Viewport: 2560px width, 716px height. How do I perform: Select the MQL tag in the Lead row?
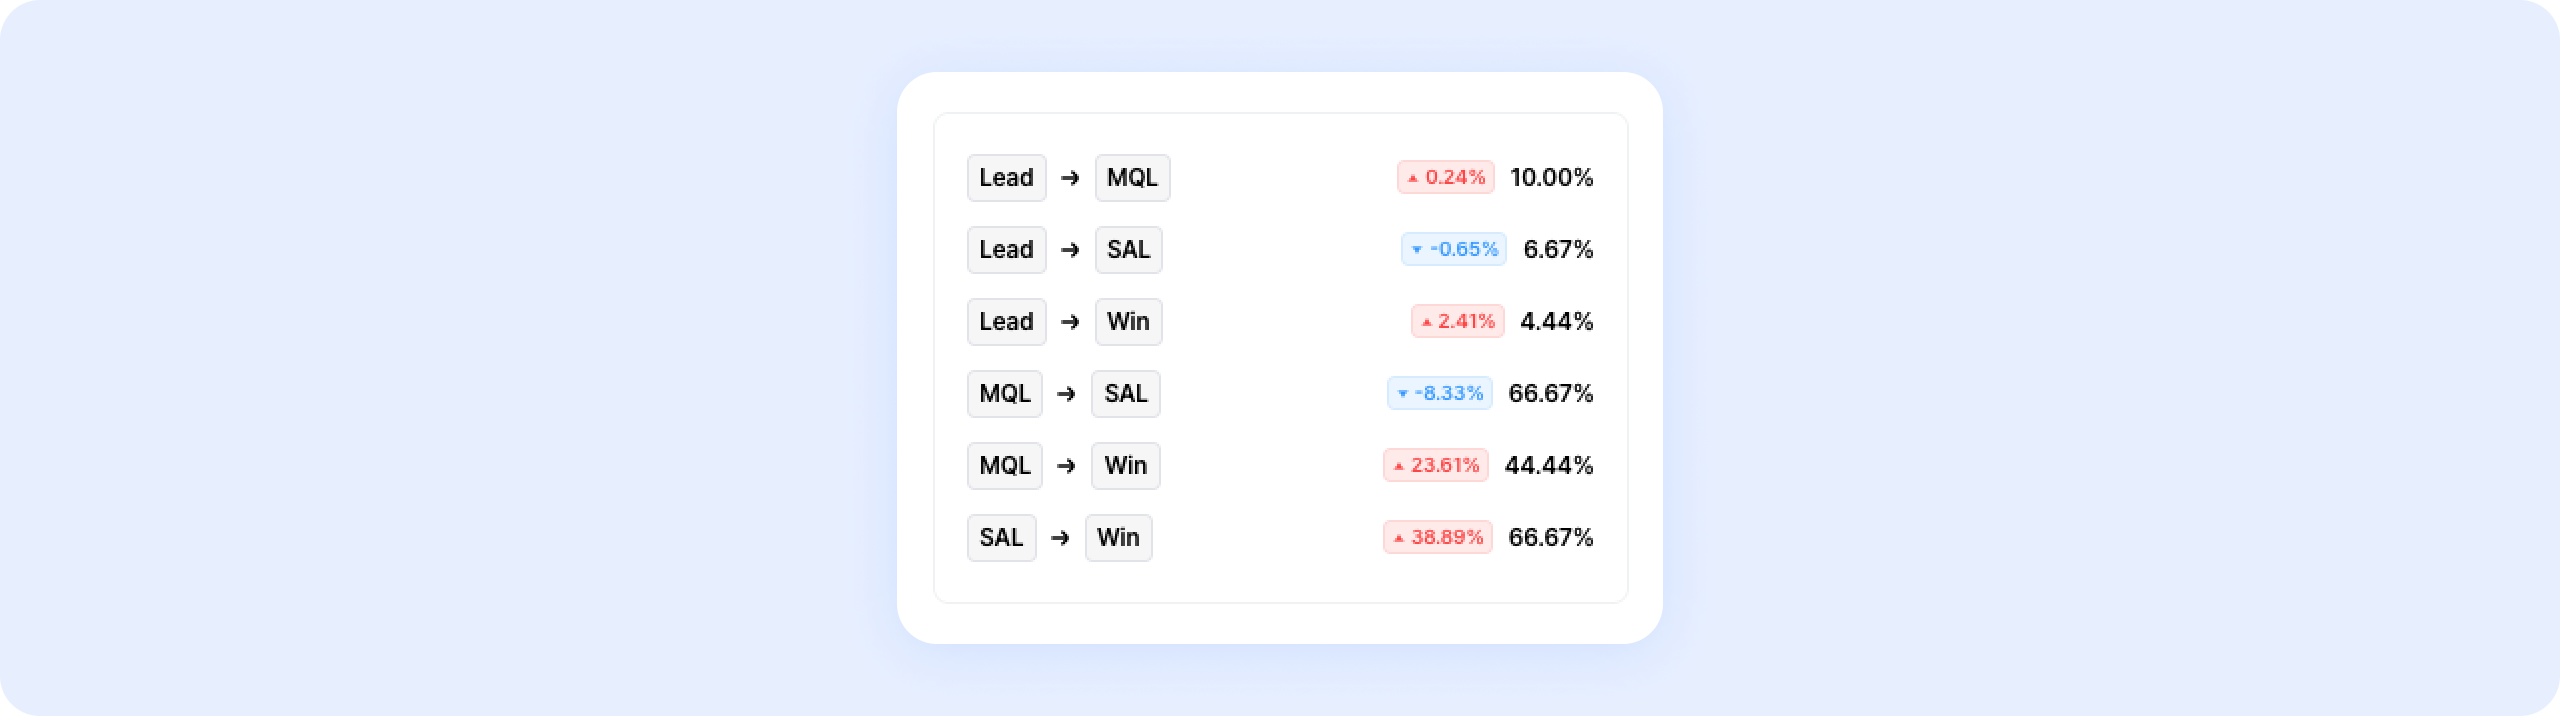click(x=1132, y=178)
